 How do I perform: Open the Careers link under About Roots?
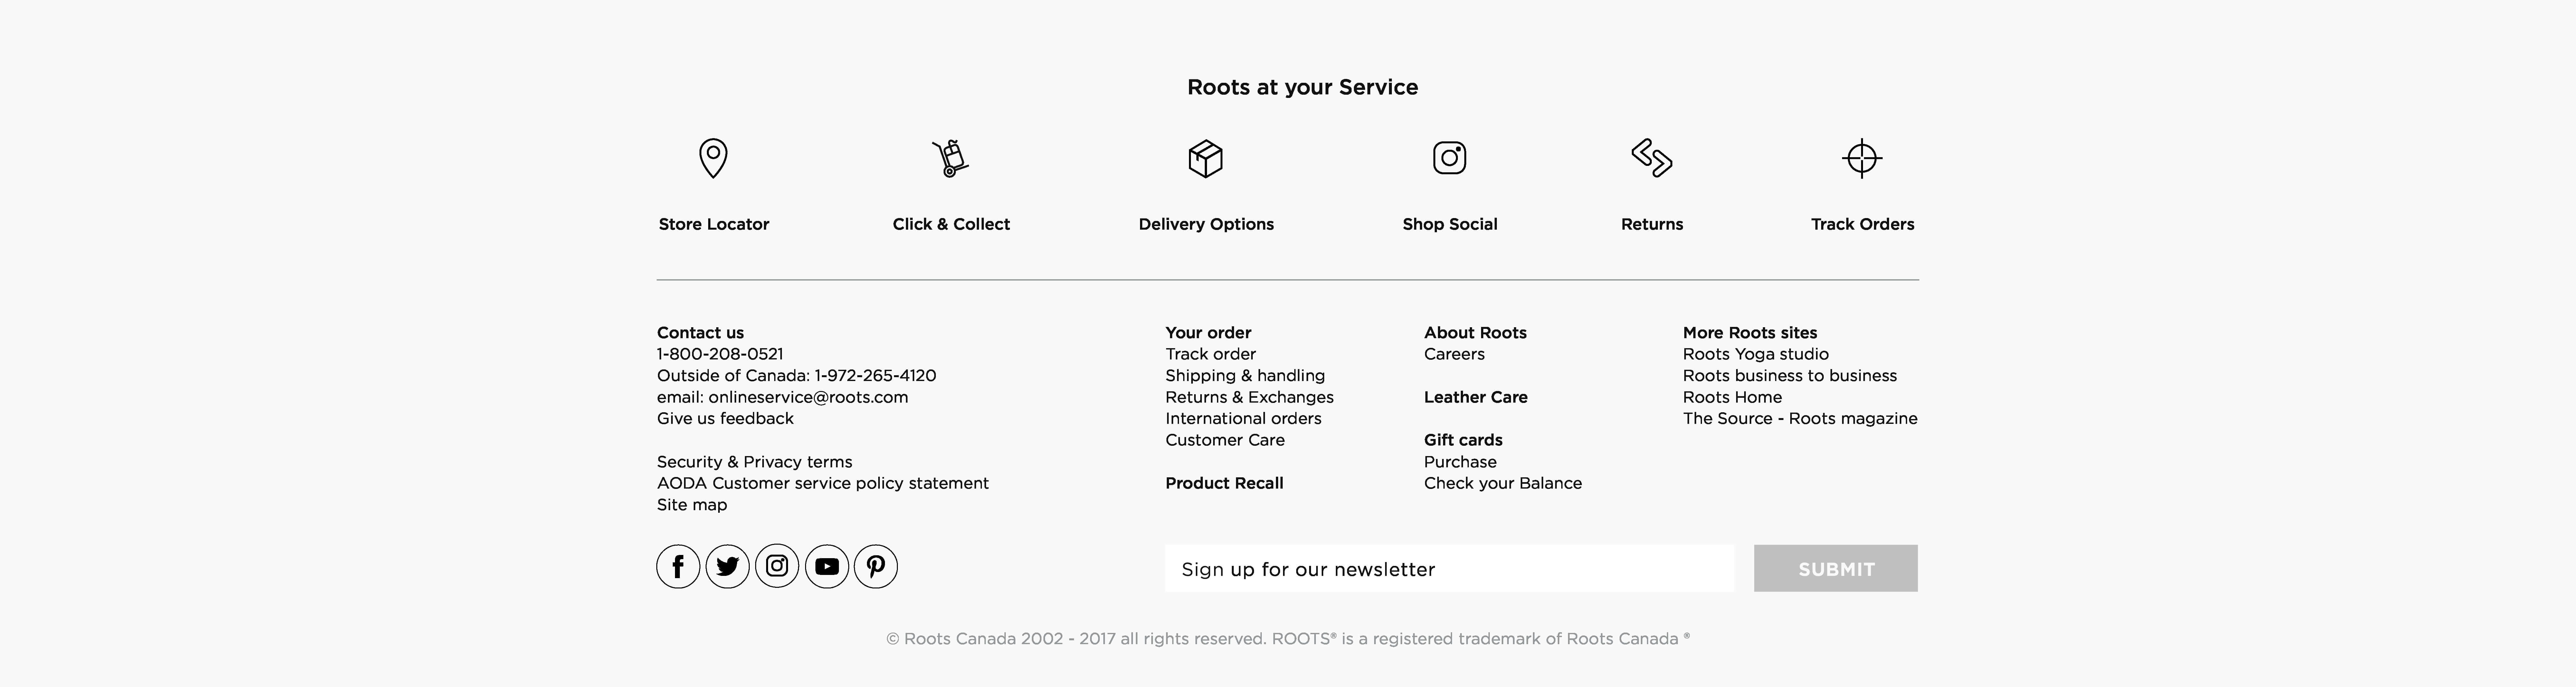click(x=1454, y=354)
